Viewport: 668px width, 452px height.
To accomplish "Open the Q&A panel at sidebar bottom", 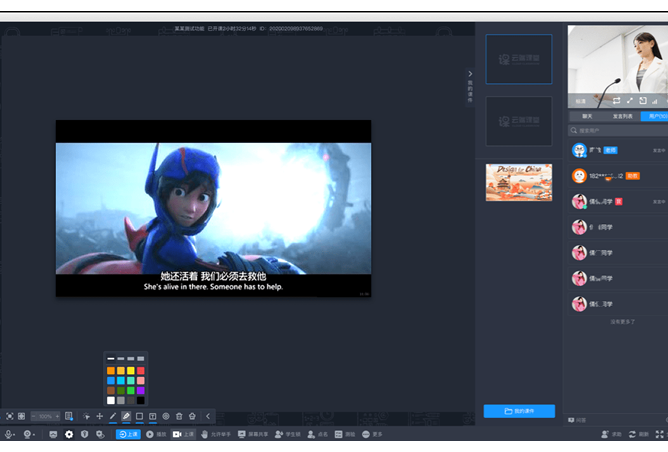I will 577,420.
